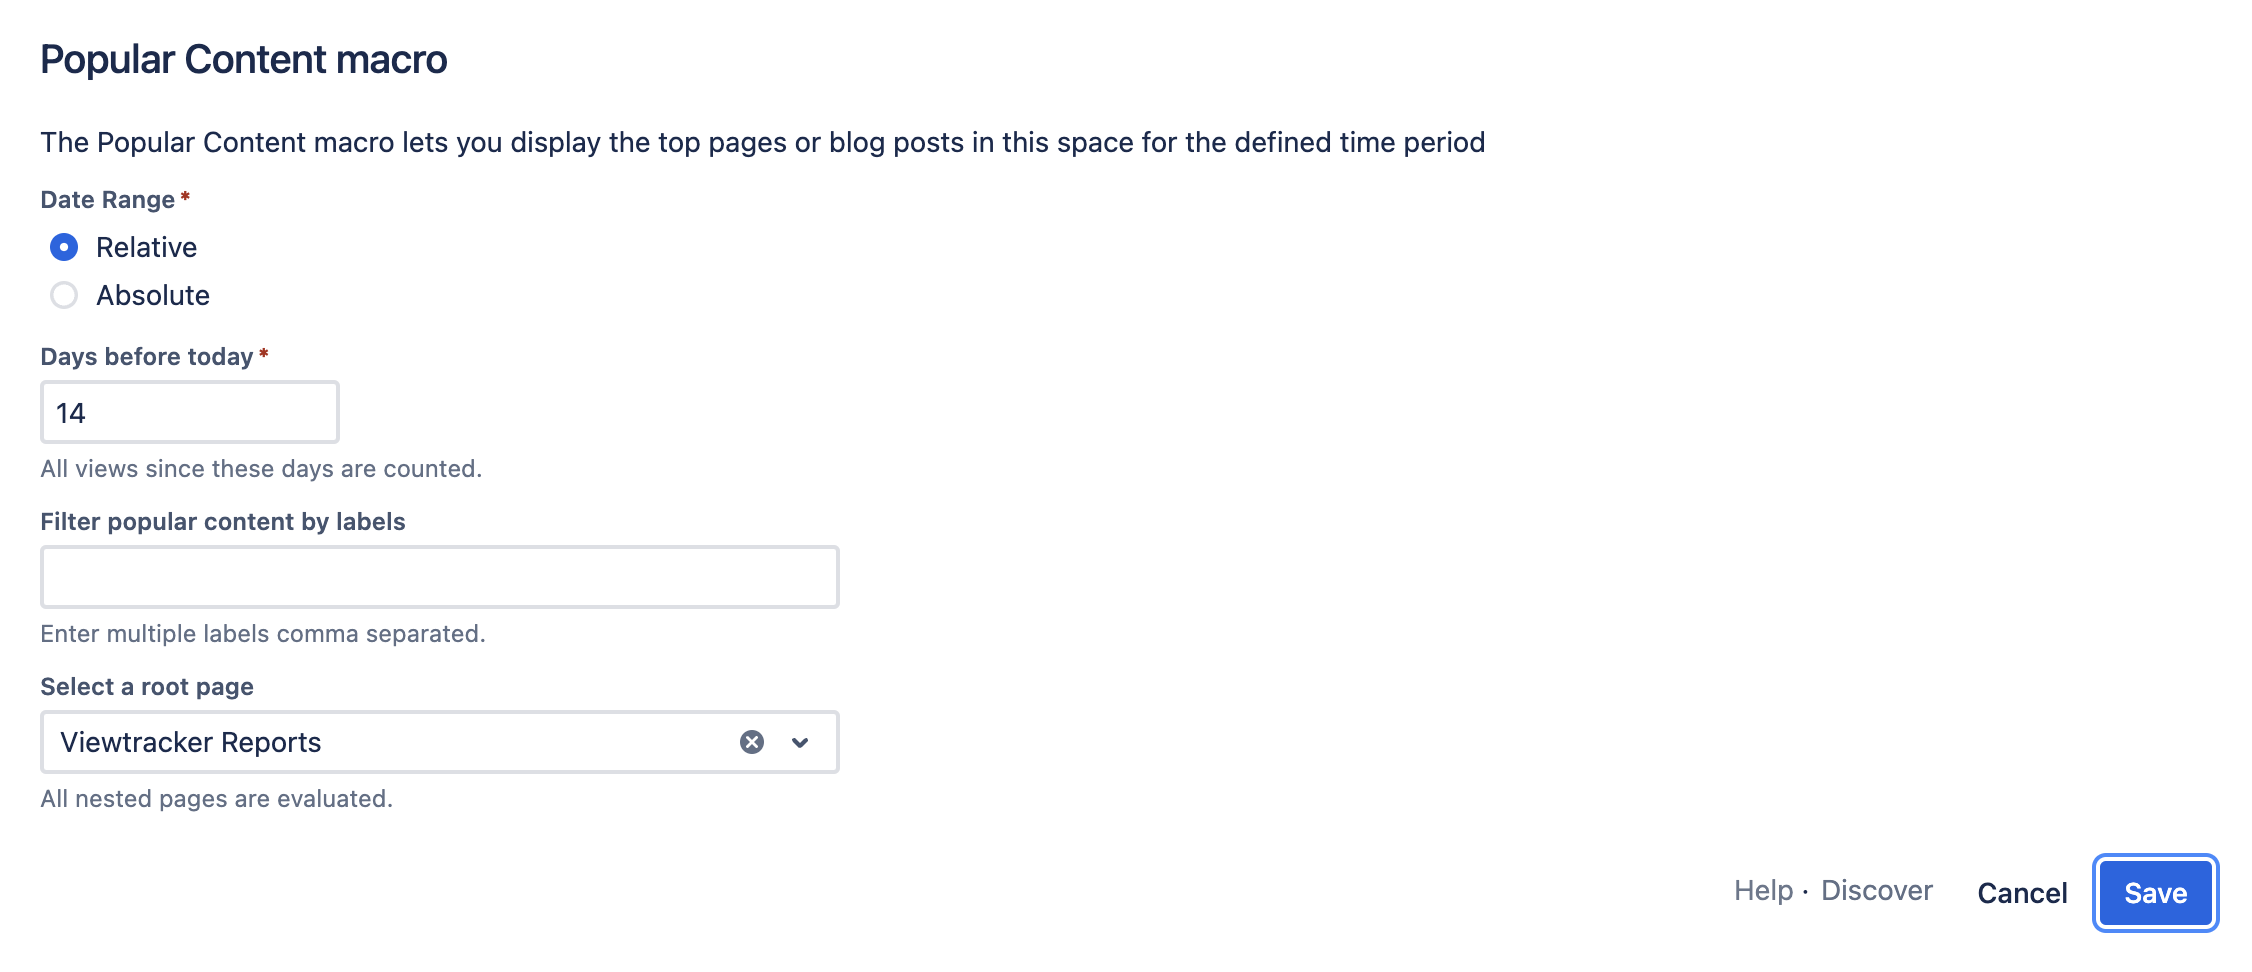This screenshot has height=972, width=2252.
Task: Click the Relative option label text
Action: pos(146,247)
